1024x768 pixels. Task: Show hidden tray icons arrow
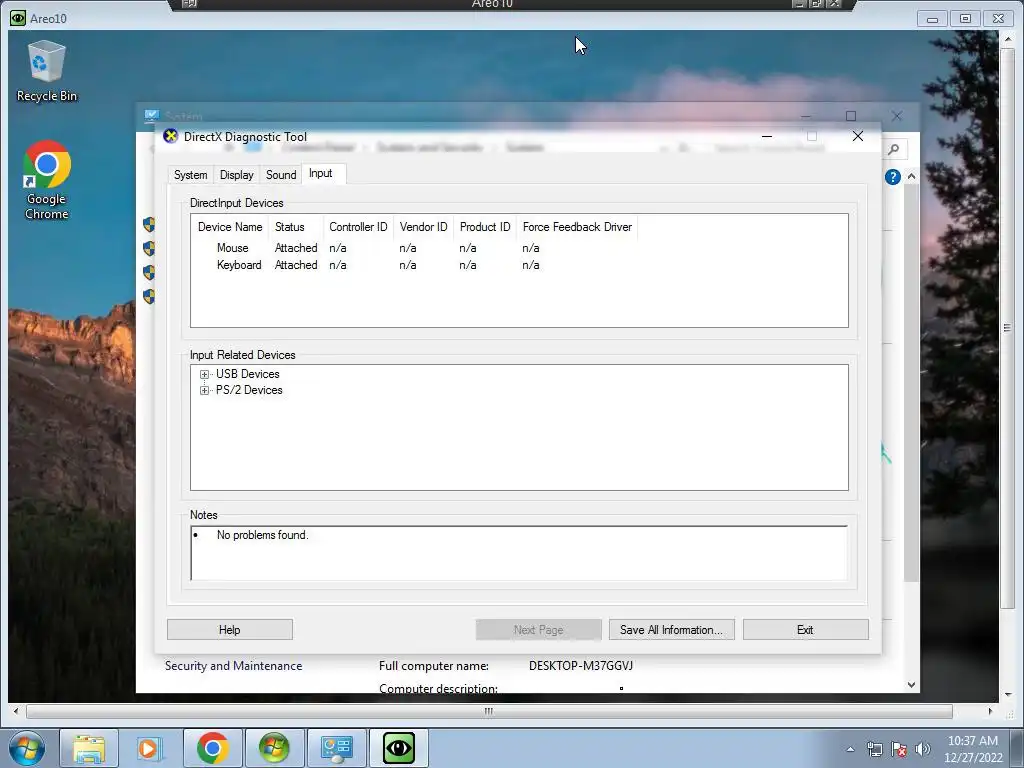tap(850, 749)
